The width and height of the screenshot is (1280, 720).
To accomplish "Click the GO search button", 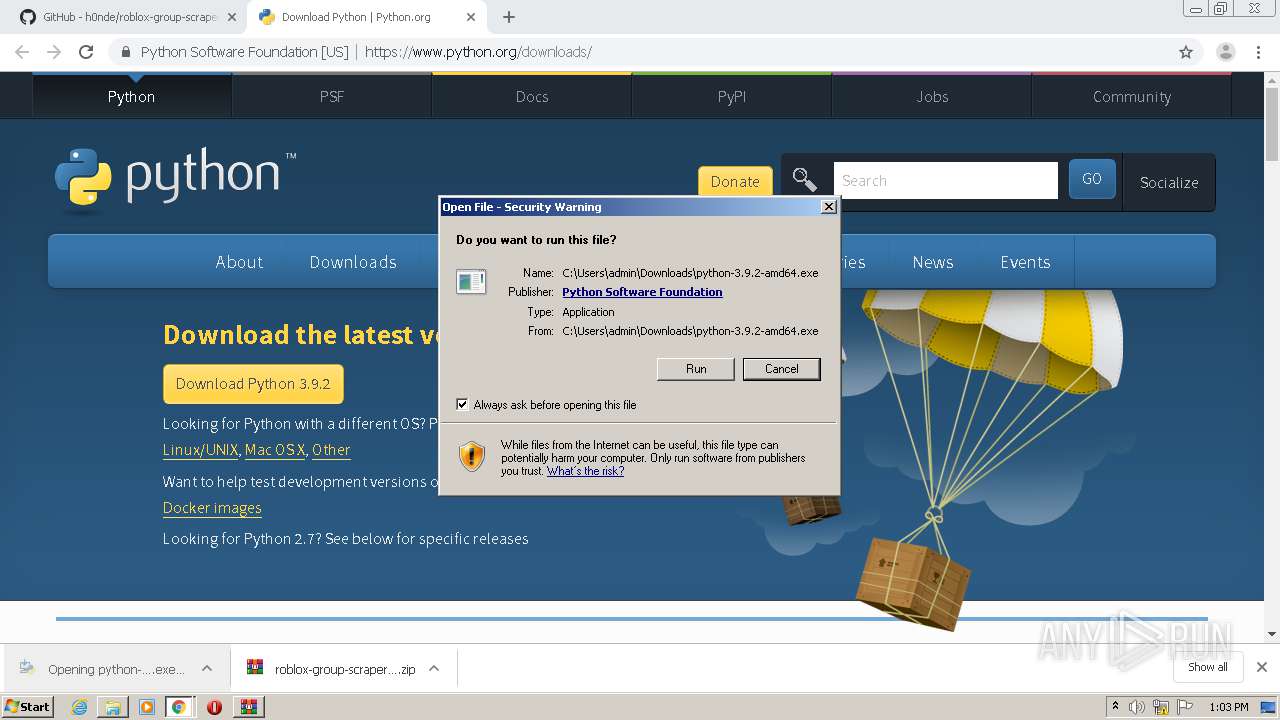I will point(1092,179).
